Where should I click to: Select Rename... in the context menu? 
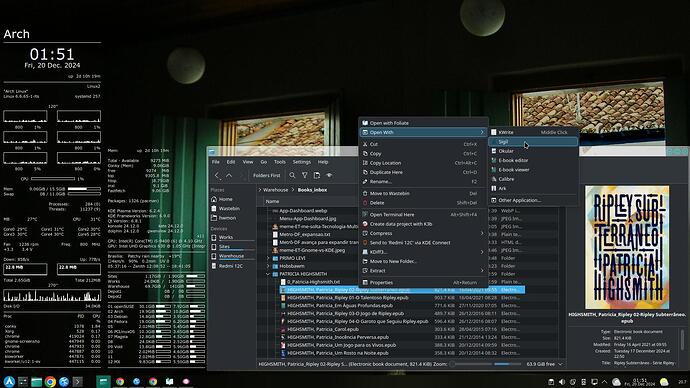pos(423,181)
